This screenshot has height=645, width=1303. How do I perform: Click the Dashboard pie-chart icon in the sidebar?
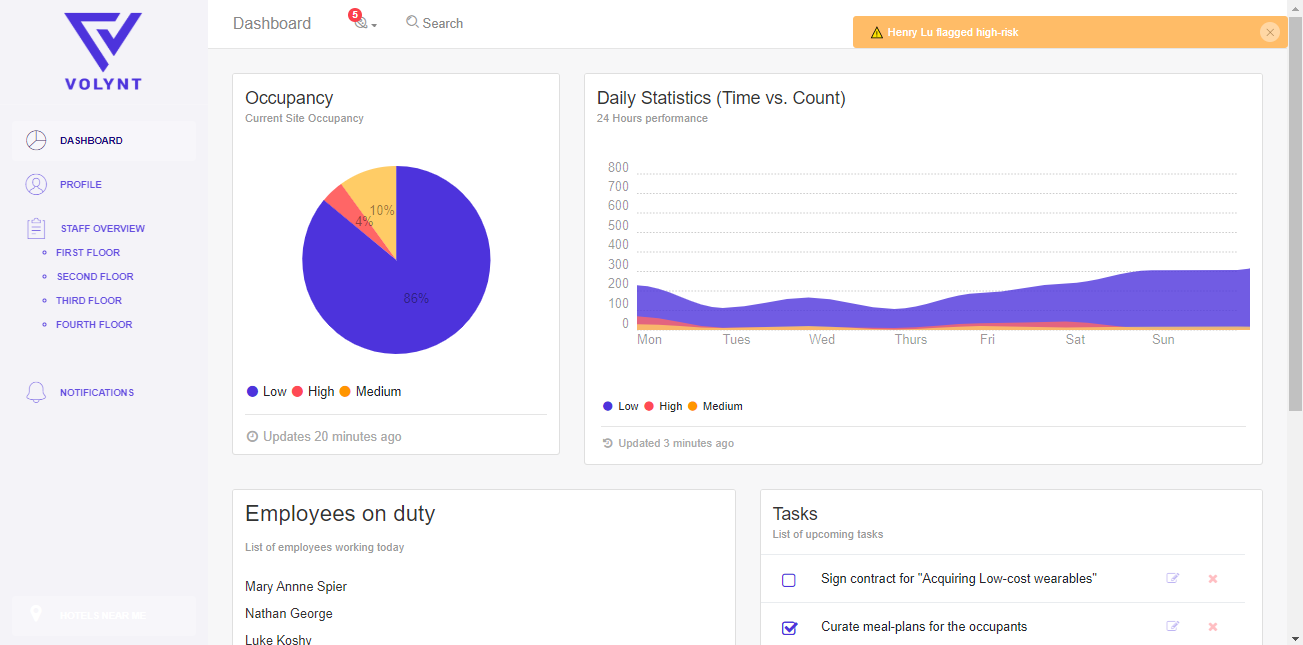[x=36, y=141]
